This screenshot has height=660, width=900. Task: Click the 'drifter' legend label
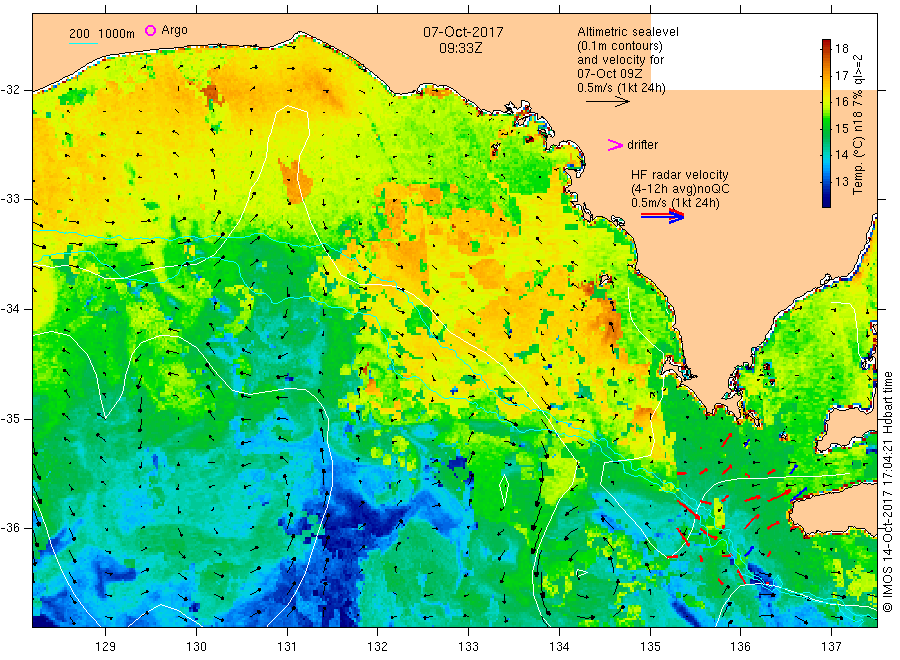click(642, 145)
